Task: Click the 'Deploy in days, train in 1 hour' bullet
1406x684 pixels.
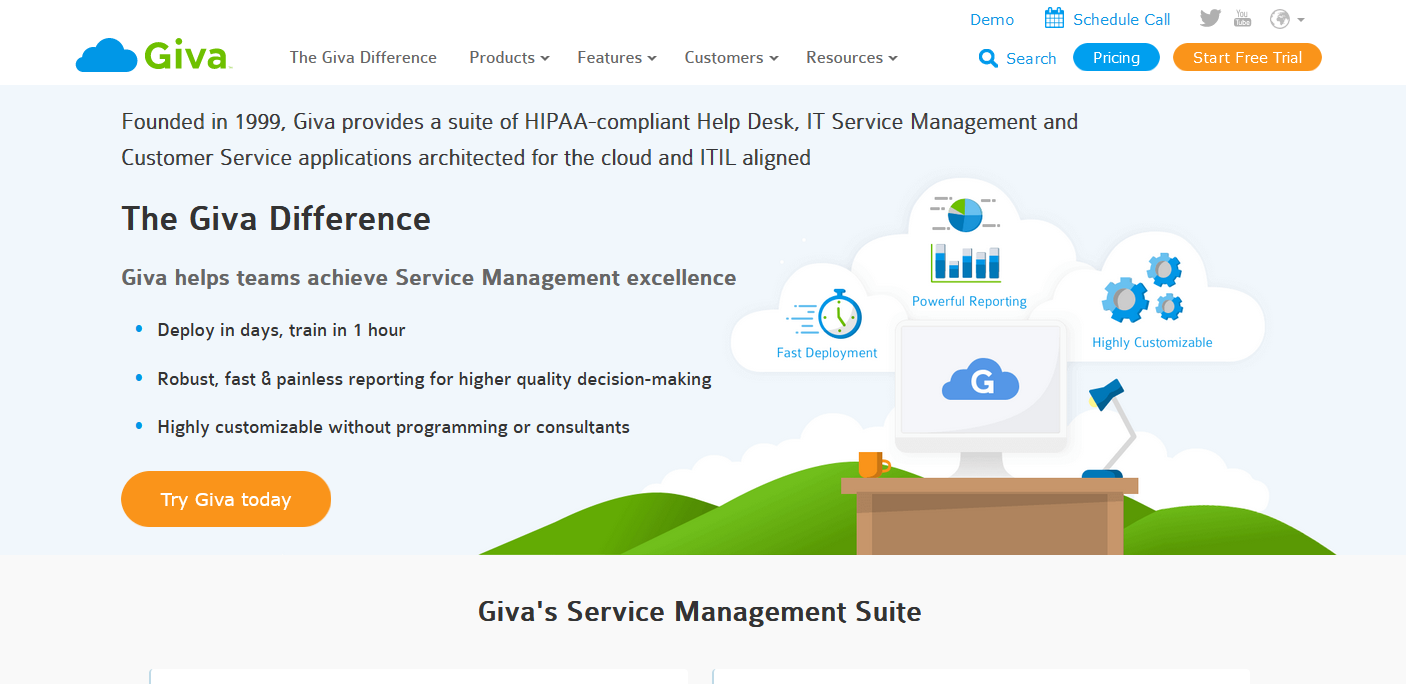Action: (x=281, y=330)
